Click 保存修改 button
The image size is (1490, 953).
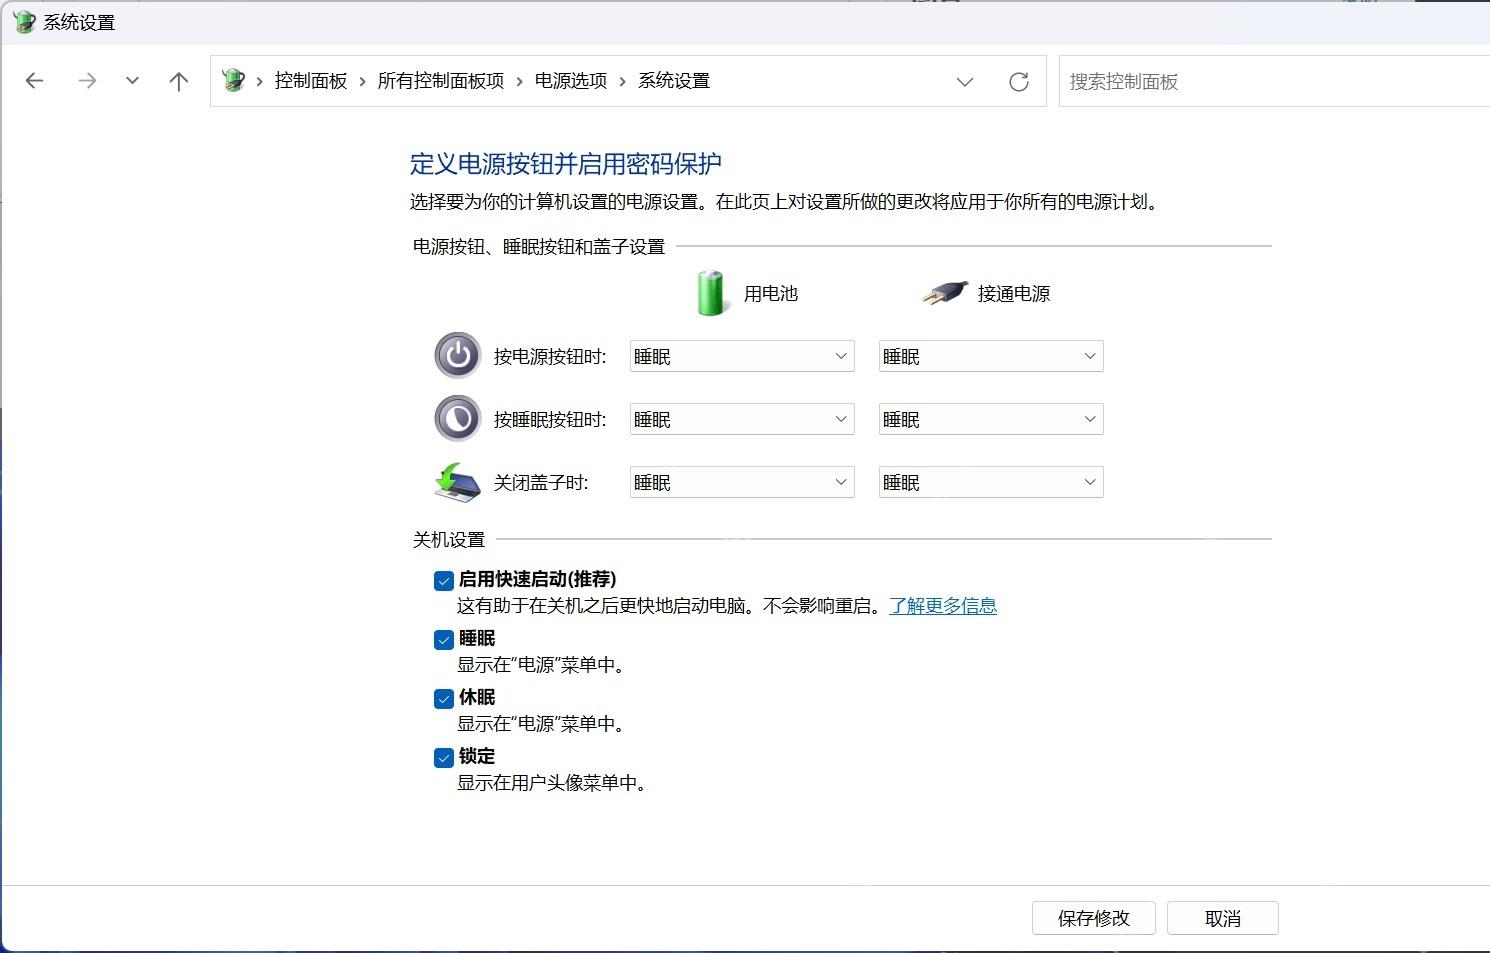pyautogui.click(x=1094, y=918)
